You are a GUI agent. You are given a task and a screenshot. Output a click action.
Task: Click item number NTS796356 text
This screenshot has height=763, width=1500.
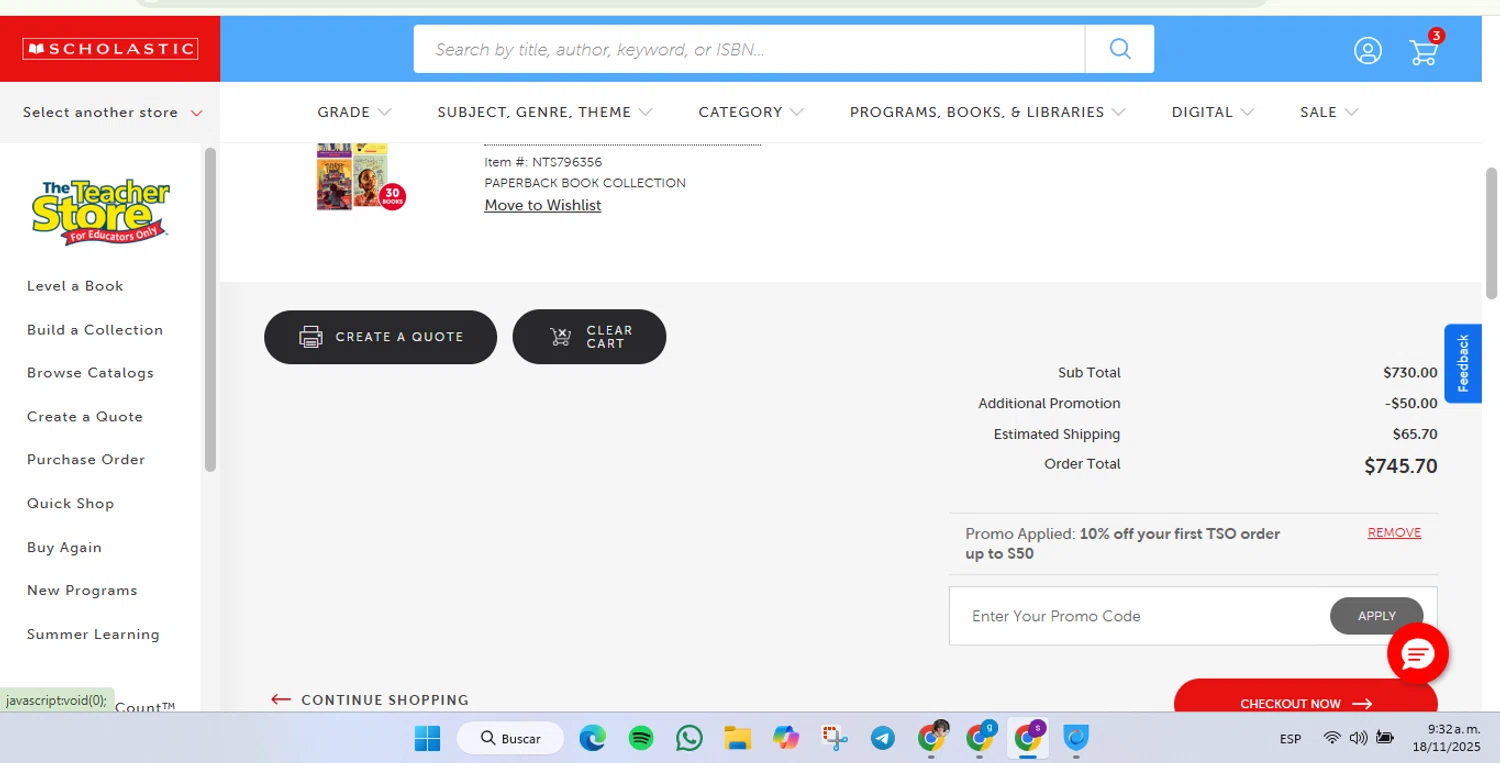[543, 162]
